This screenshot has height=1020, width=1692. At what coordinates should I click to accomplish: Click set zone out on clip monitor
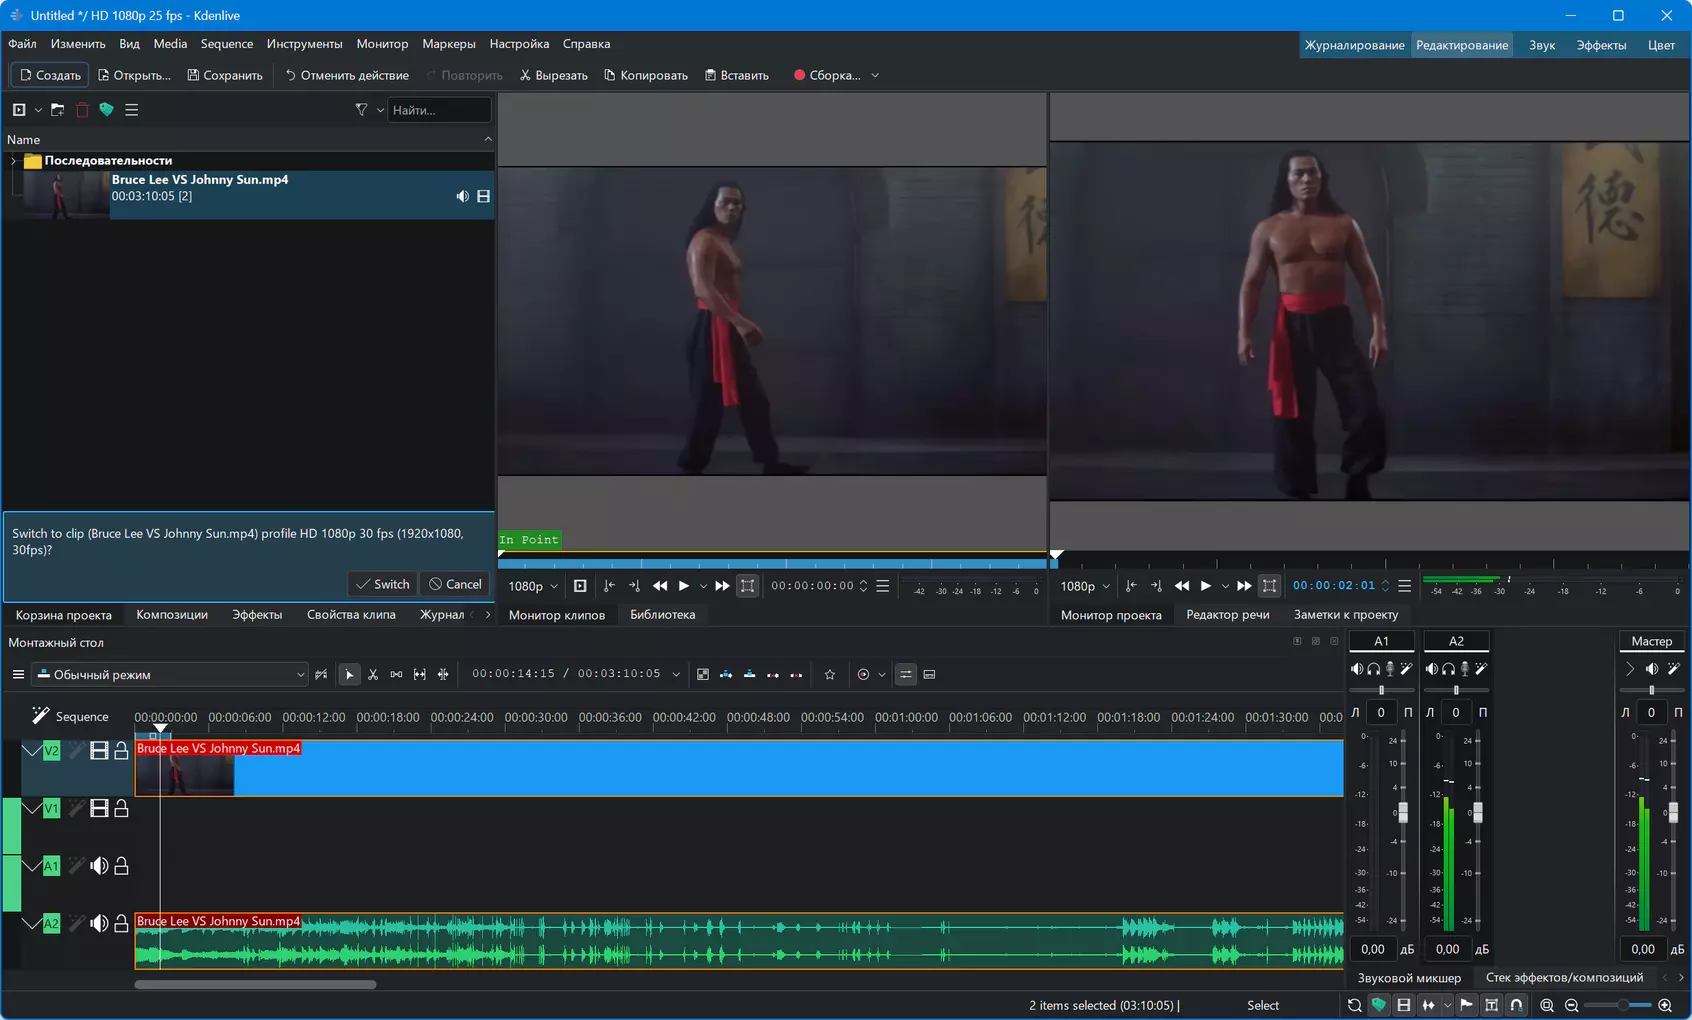(634, 586)
